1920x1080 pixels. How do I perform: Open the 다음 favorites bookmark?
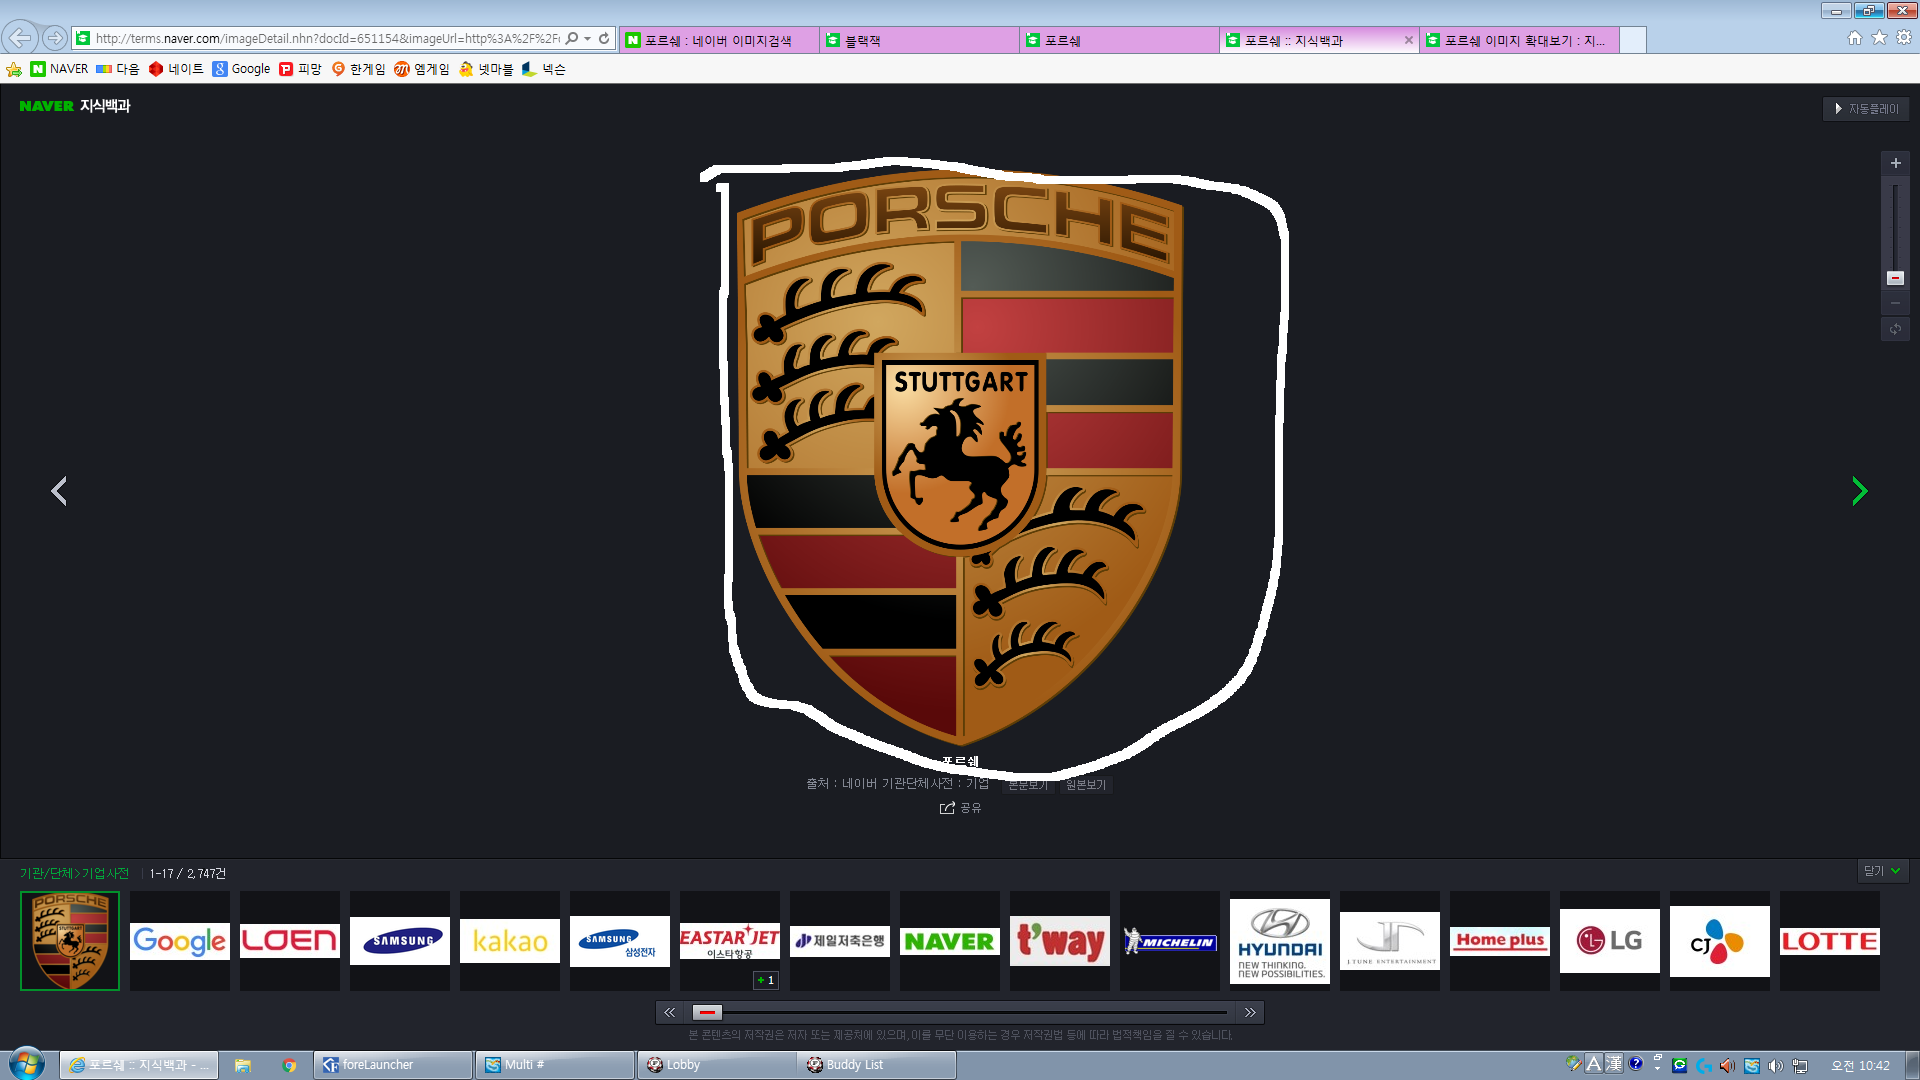click(117, 69)
